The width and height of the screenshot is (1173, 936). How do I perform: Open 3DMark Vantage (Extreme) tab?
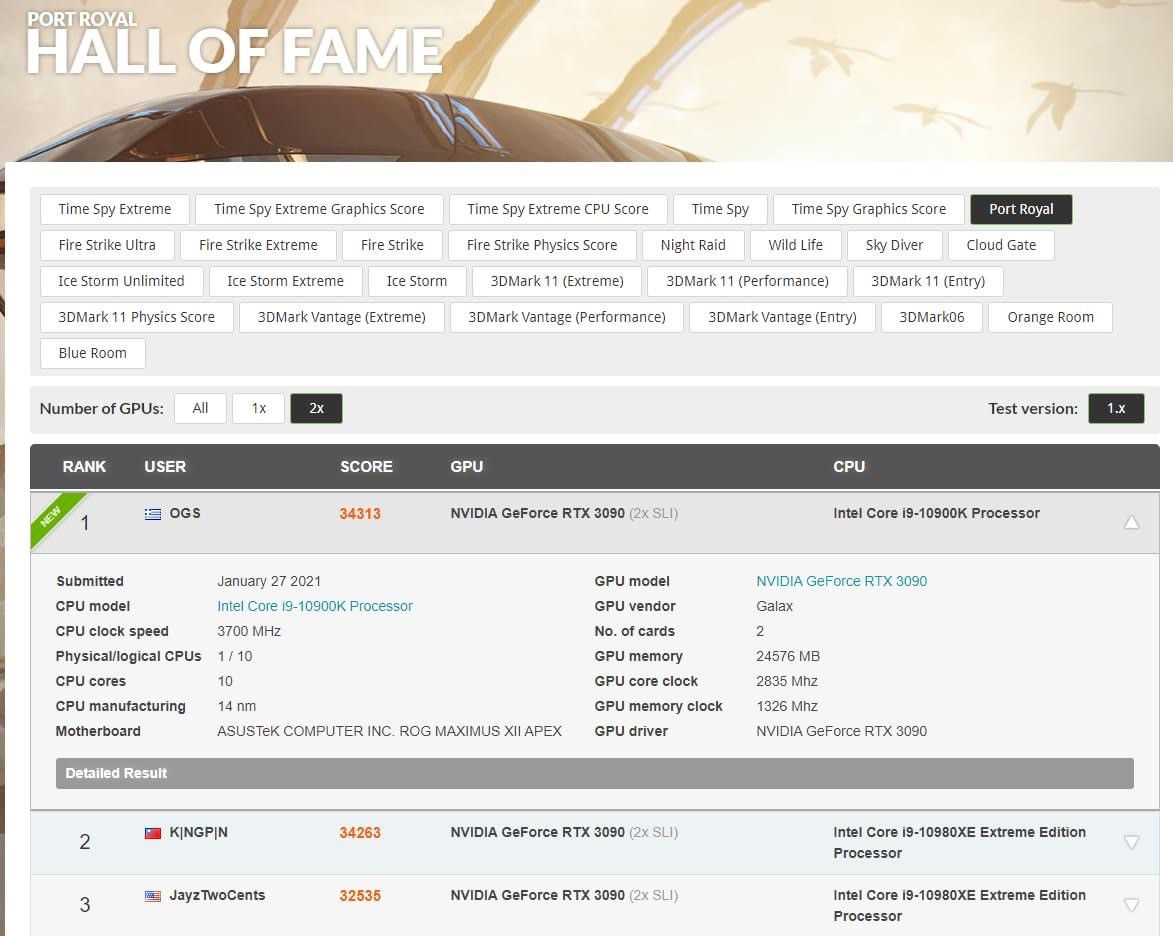pos(342,317)
